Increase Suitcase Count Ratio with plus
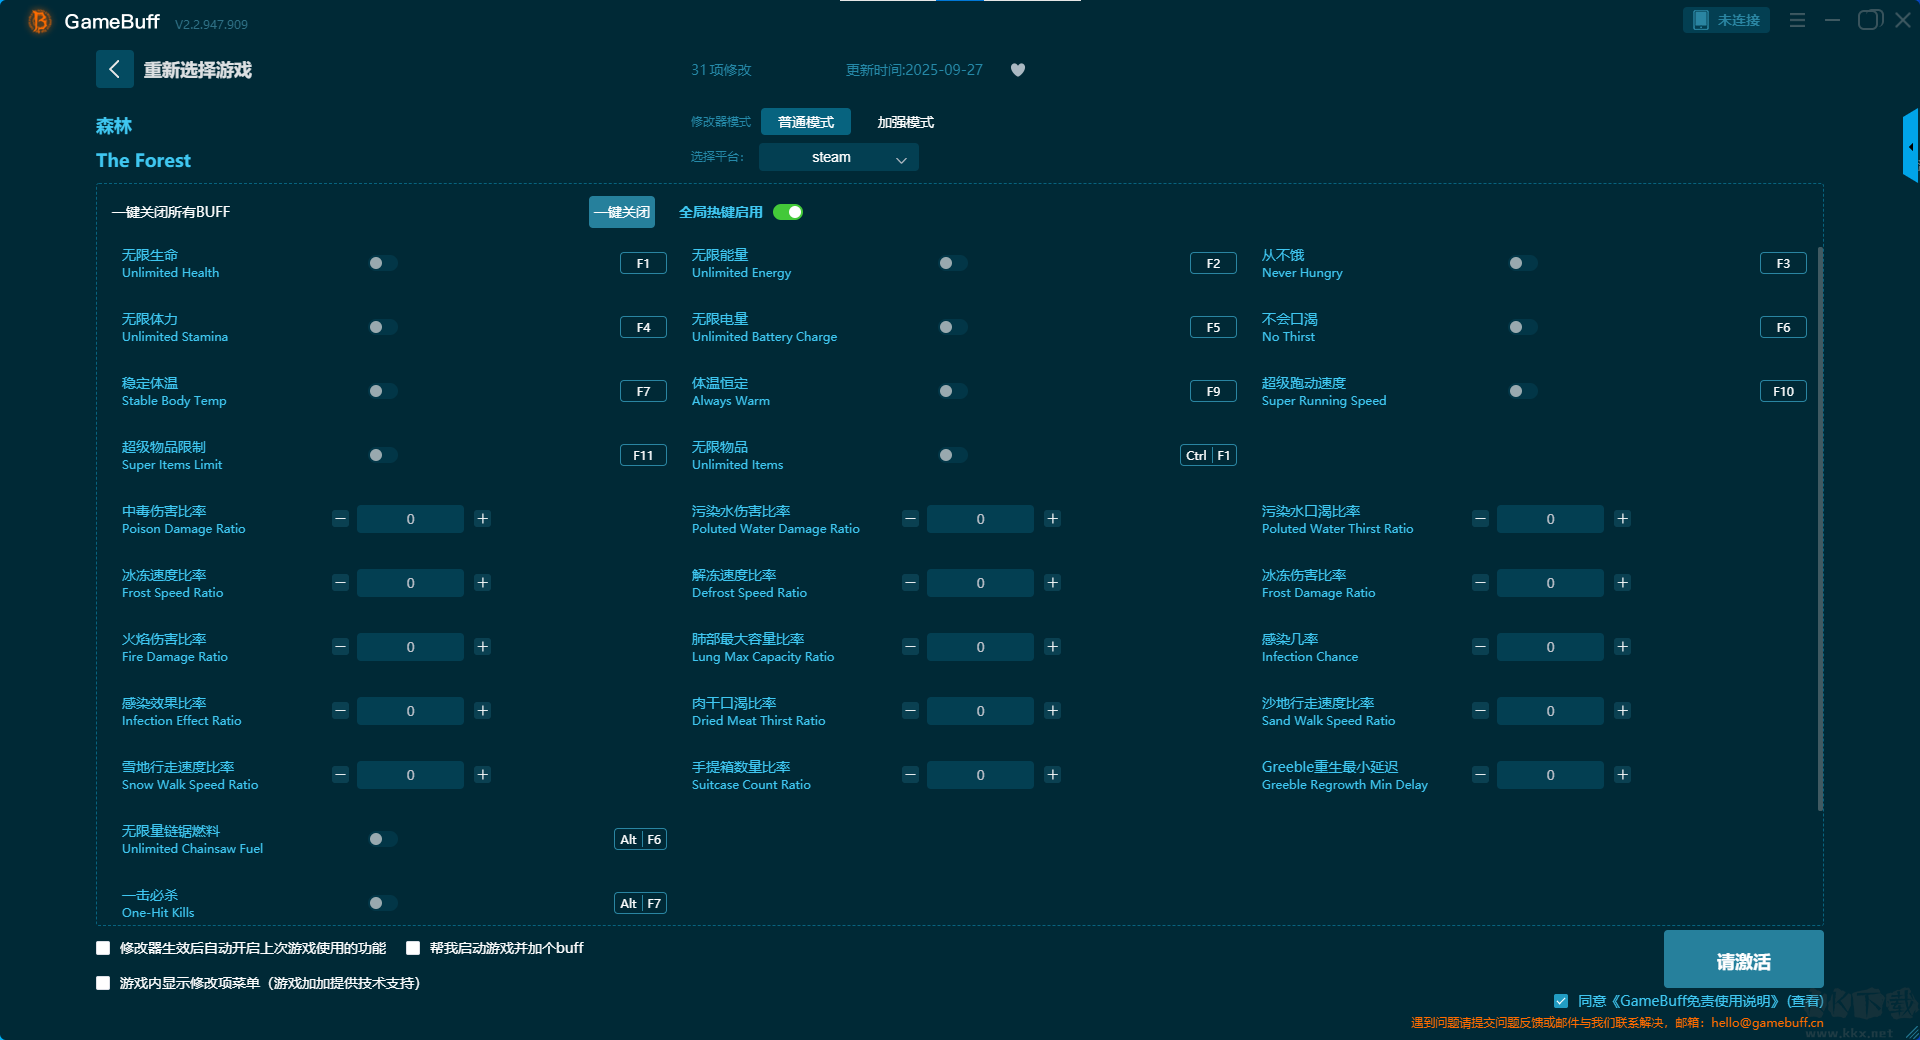This screenshot has height=1040, width=1920. 1052,775
